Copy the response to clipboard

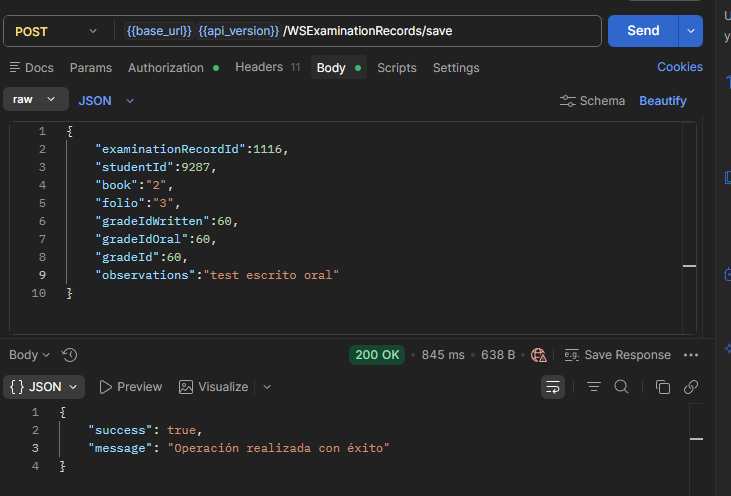click(662, 387)
